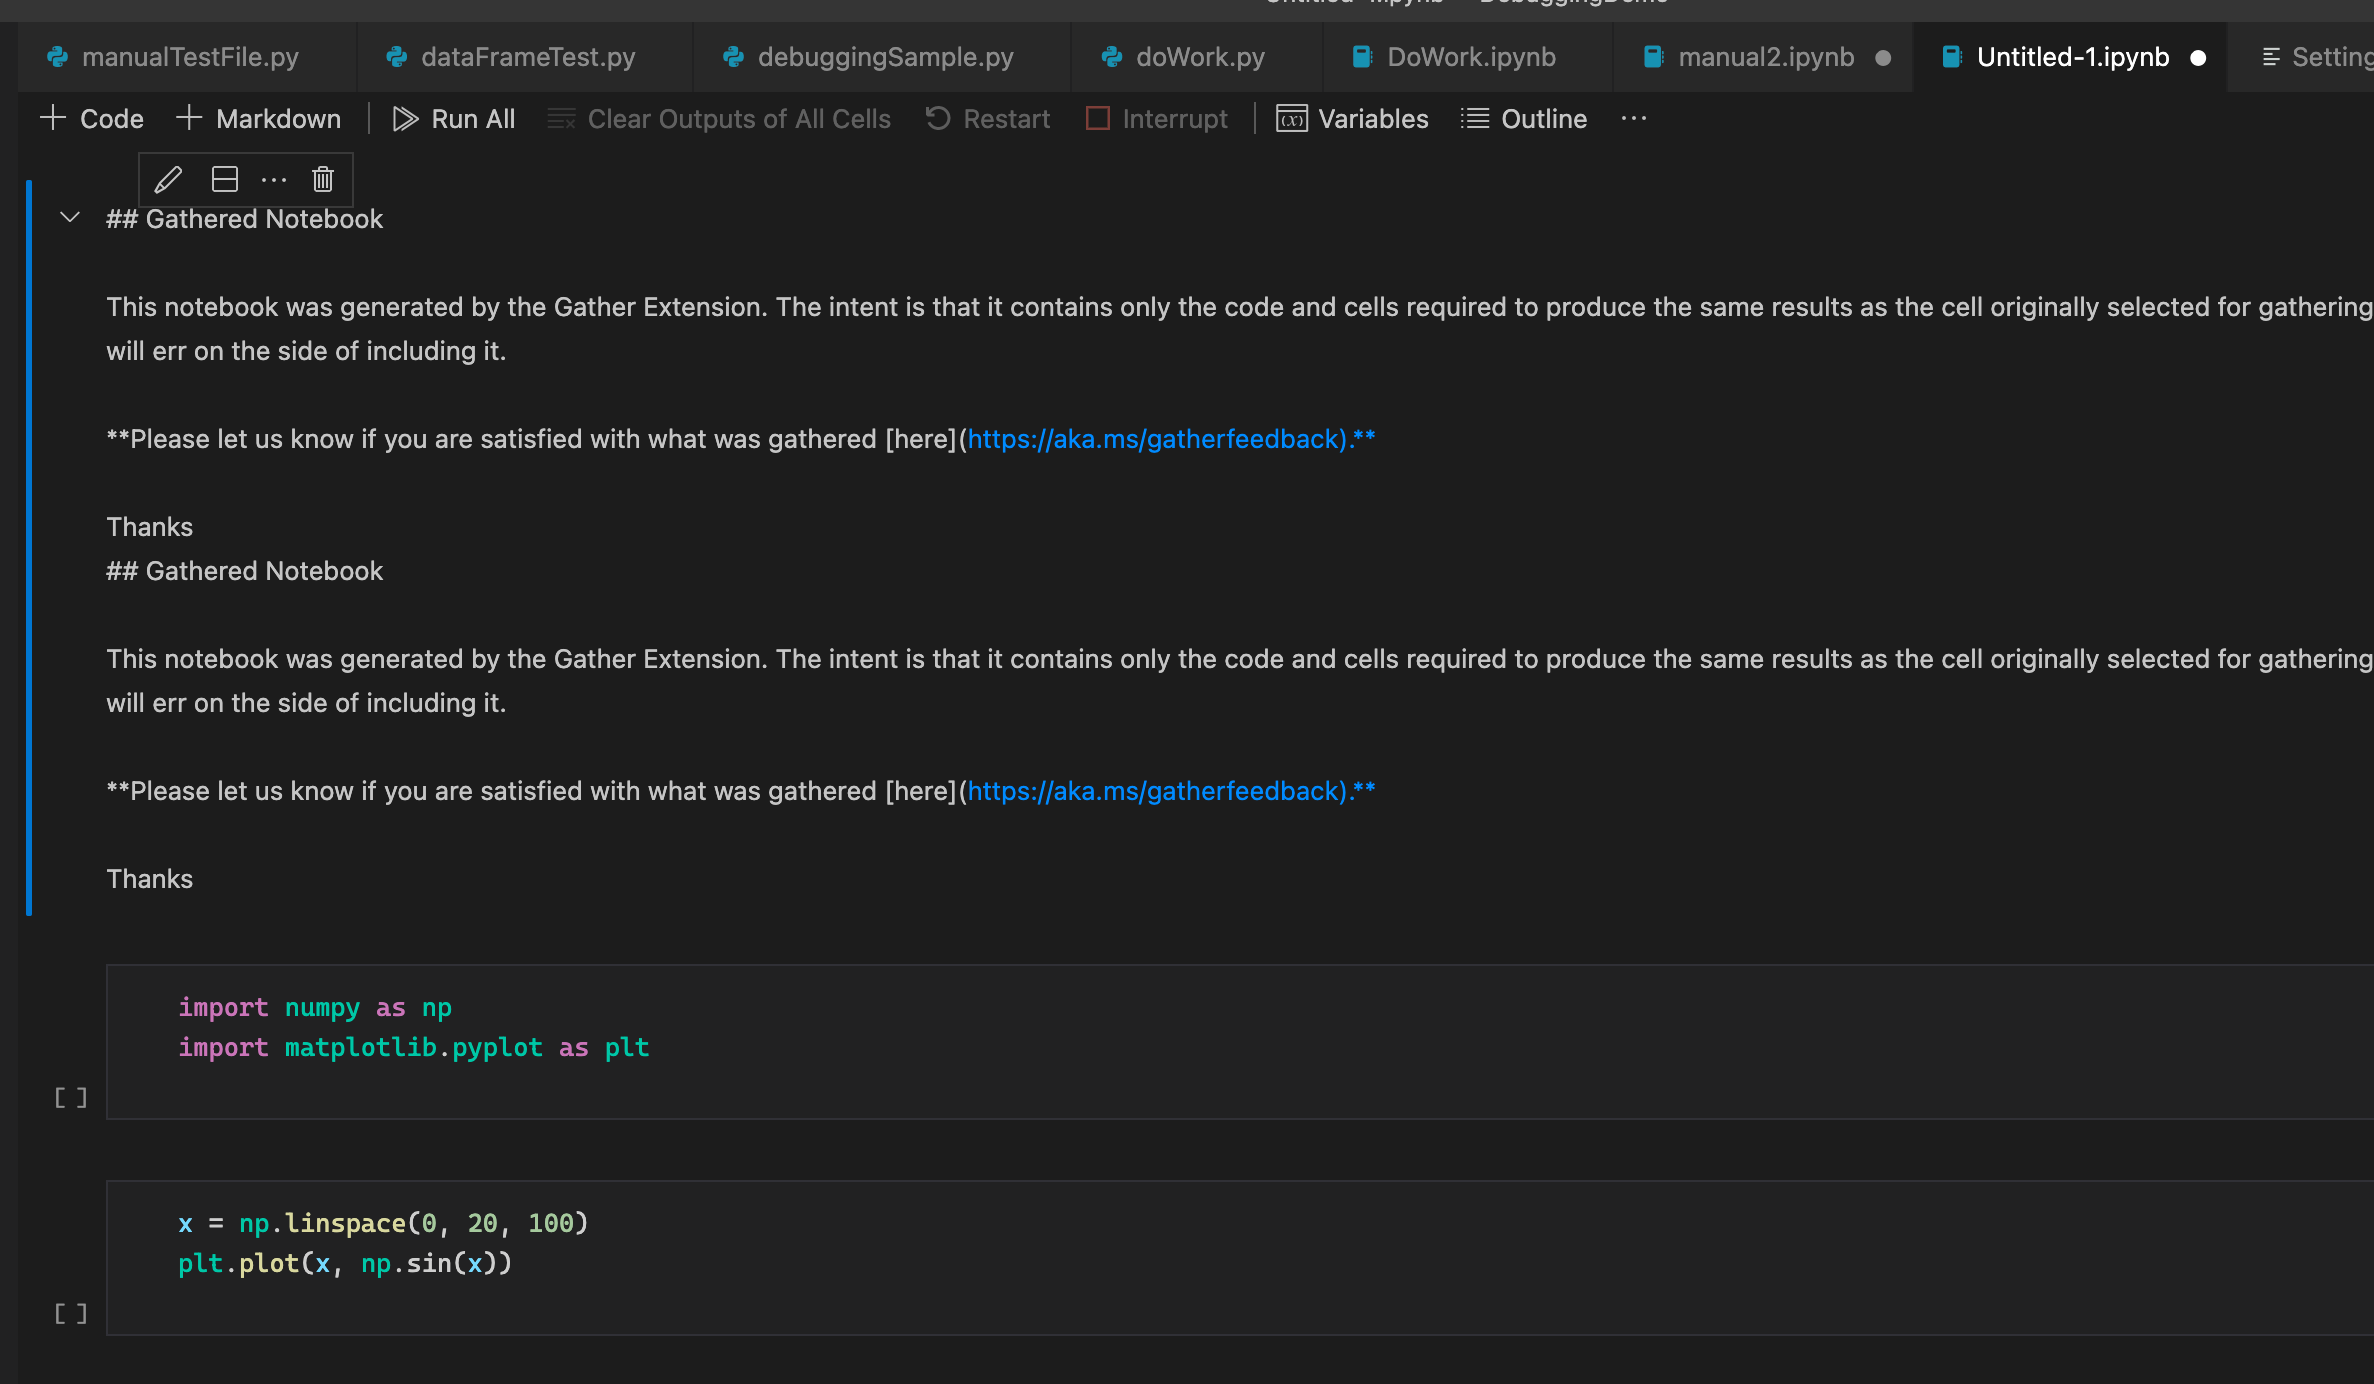Open the main toolbar overflow ellipsis menu
Image resolution: width=2374 pixels, height=1384 pixels.
(x=1634, y=119)
